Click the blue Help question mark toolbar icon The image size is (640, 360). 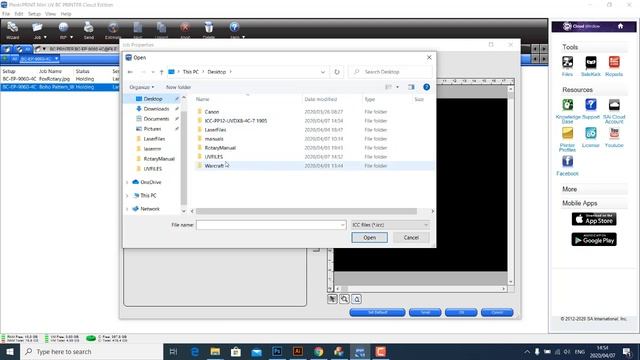click(x=234, y=27)
